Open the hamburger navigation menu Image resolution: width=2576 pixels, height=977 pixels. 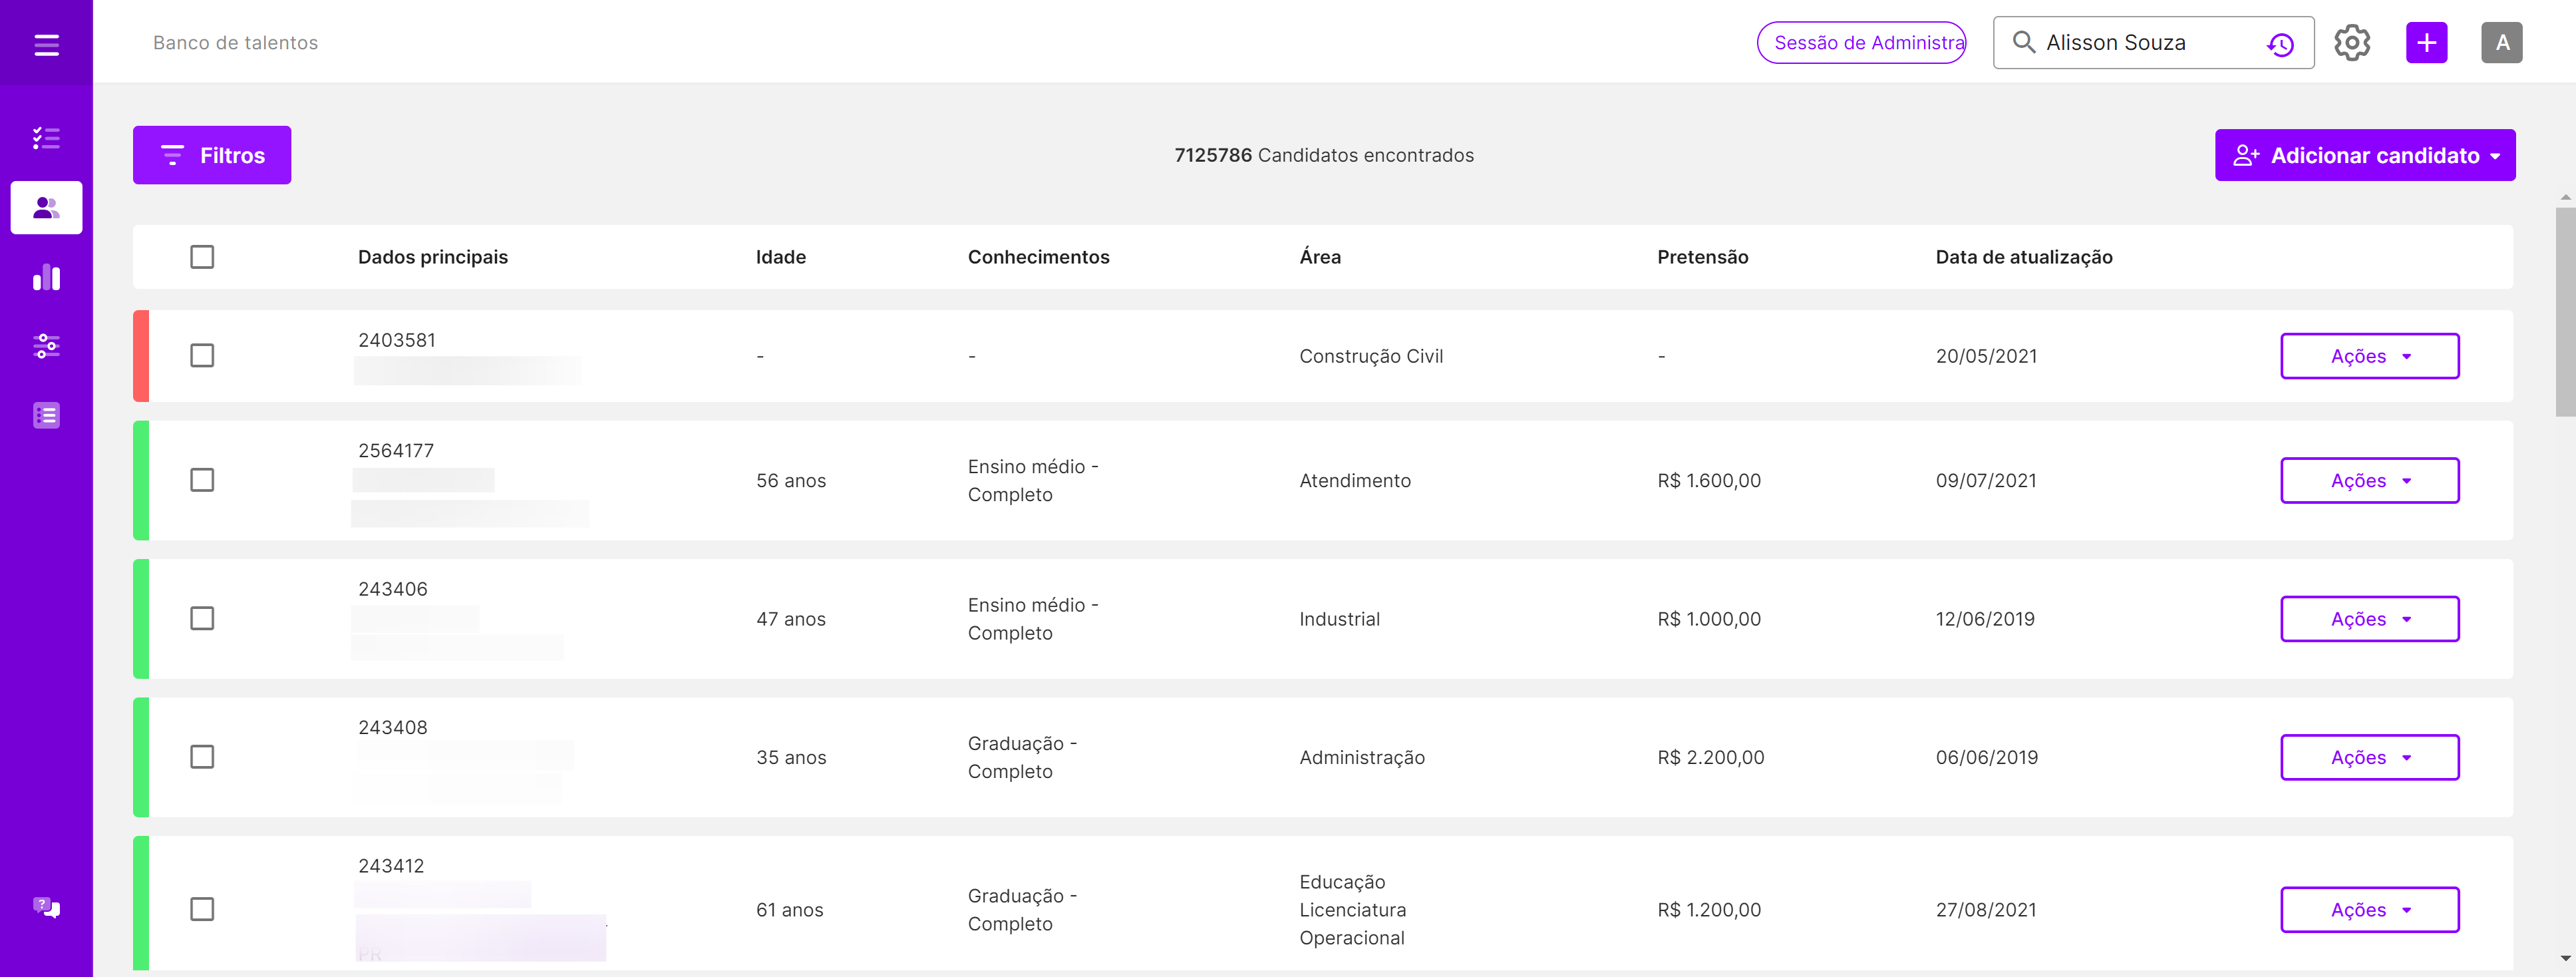click(46, 43)
